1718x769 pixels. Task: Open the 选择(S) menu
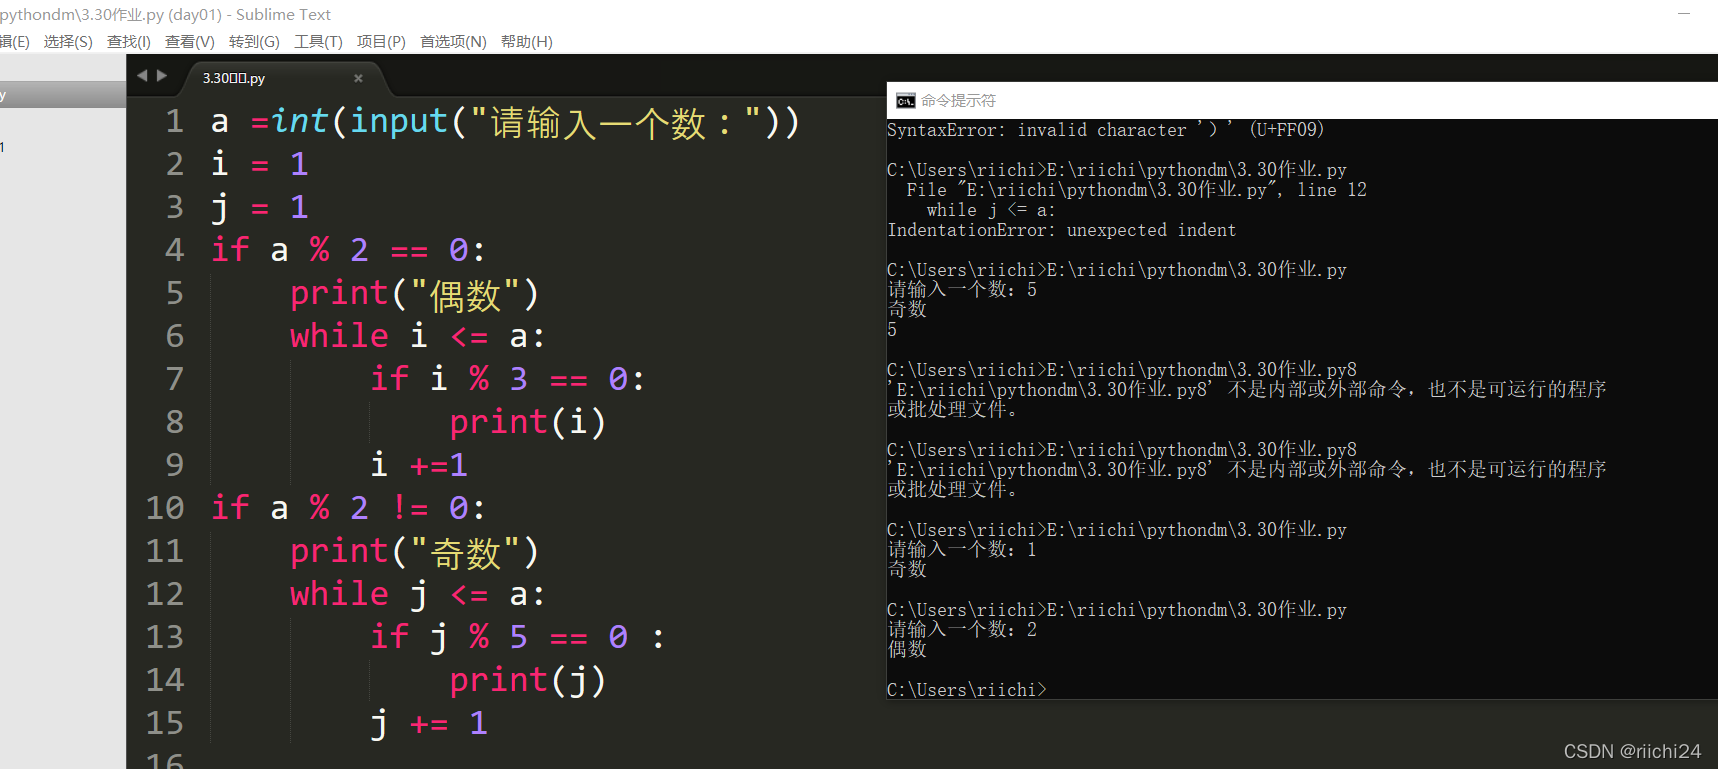68,42
